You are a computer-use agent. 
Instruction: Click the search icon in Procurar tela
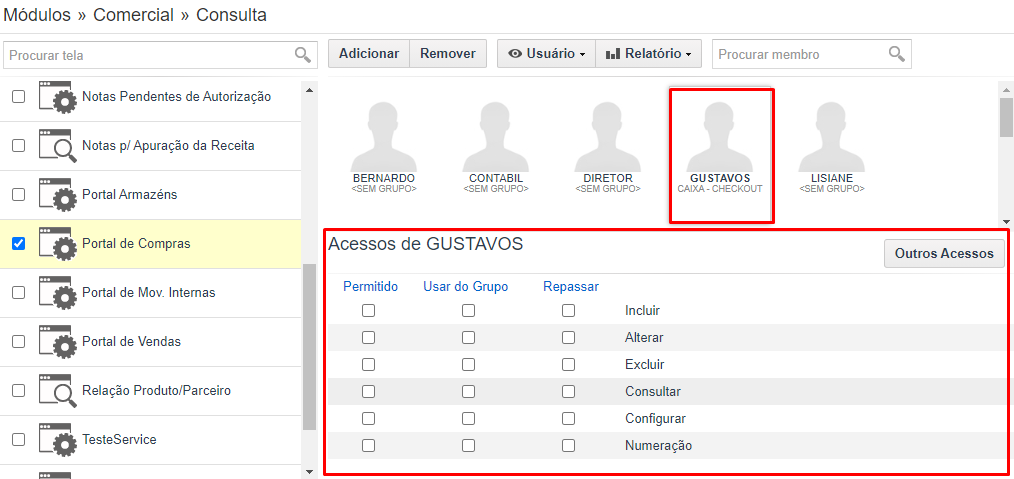click(303, 54)
